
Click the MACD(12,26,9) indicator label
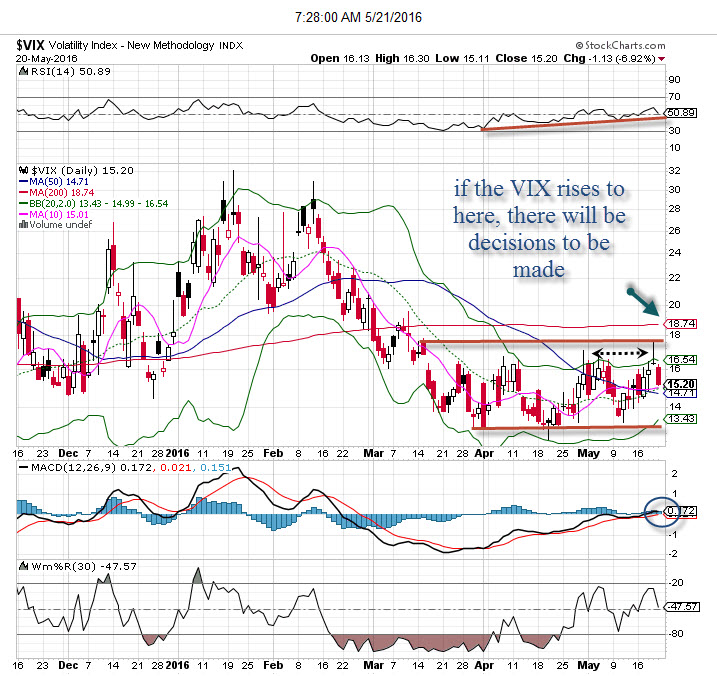point(60,469)
